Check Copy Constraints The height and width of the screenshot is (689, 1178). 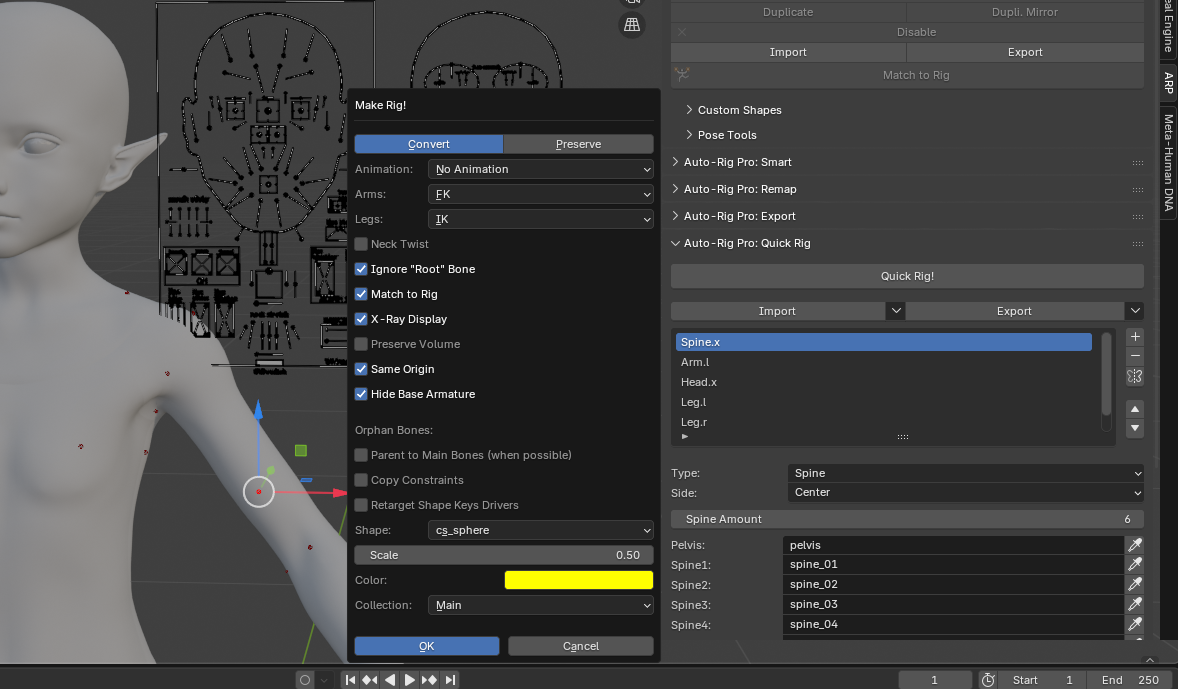[x=361, y=480]
